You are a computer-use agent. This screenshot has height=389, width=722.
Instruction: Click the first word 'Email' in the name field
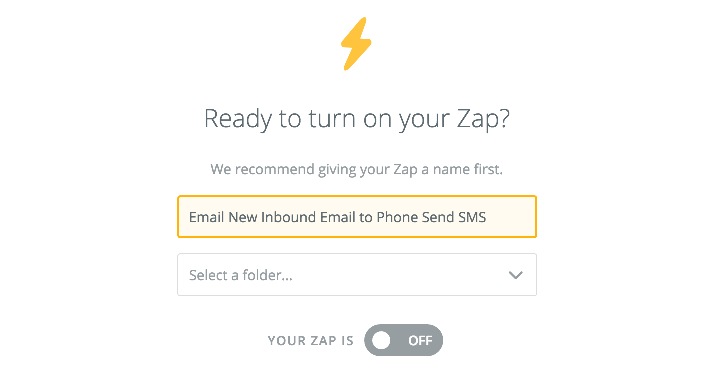pyautogui.click(x=206, y=217)
